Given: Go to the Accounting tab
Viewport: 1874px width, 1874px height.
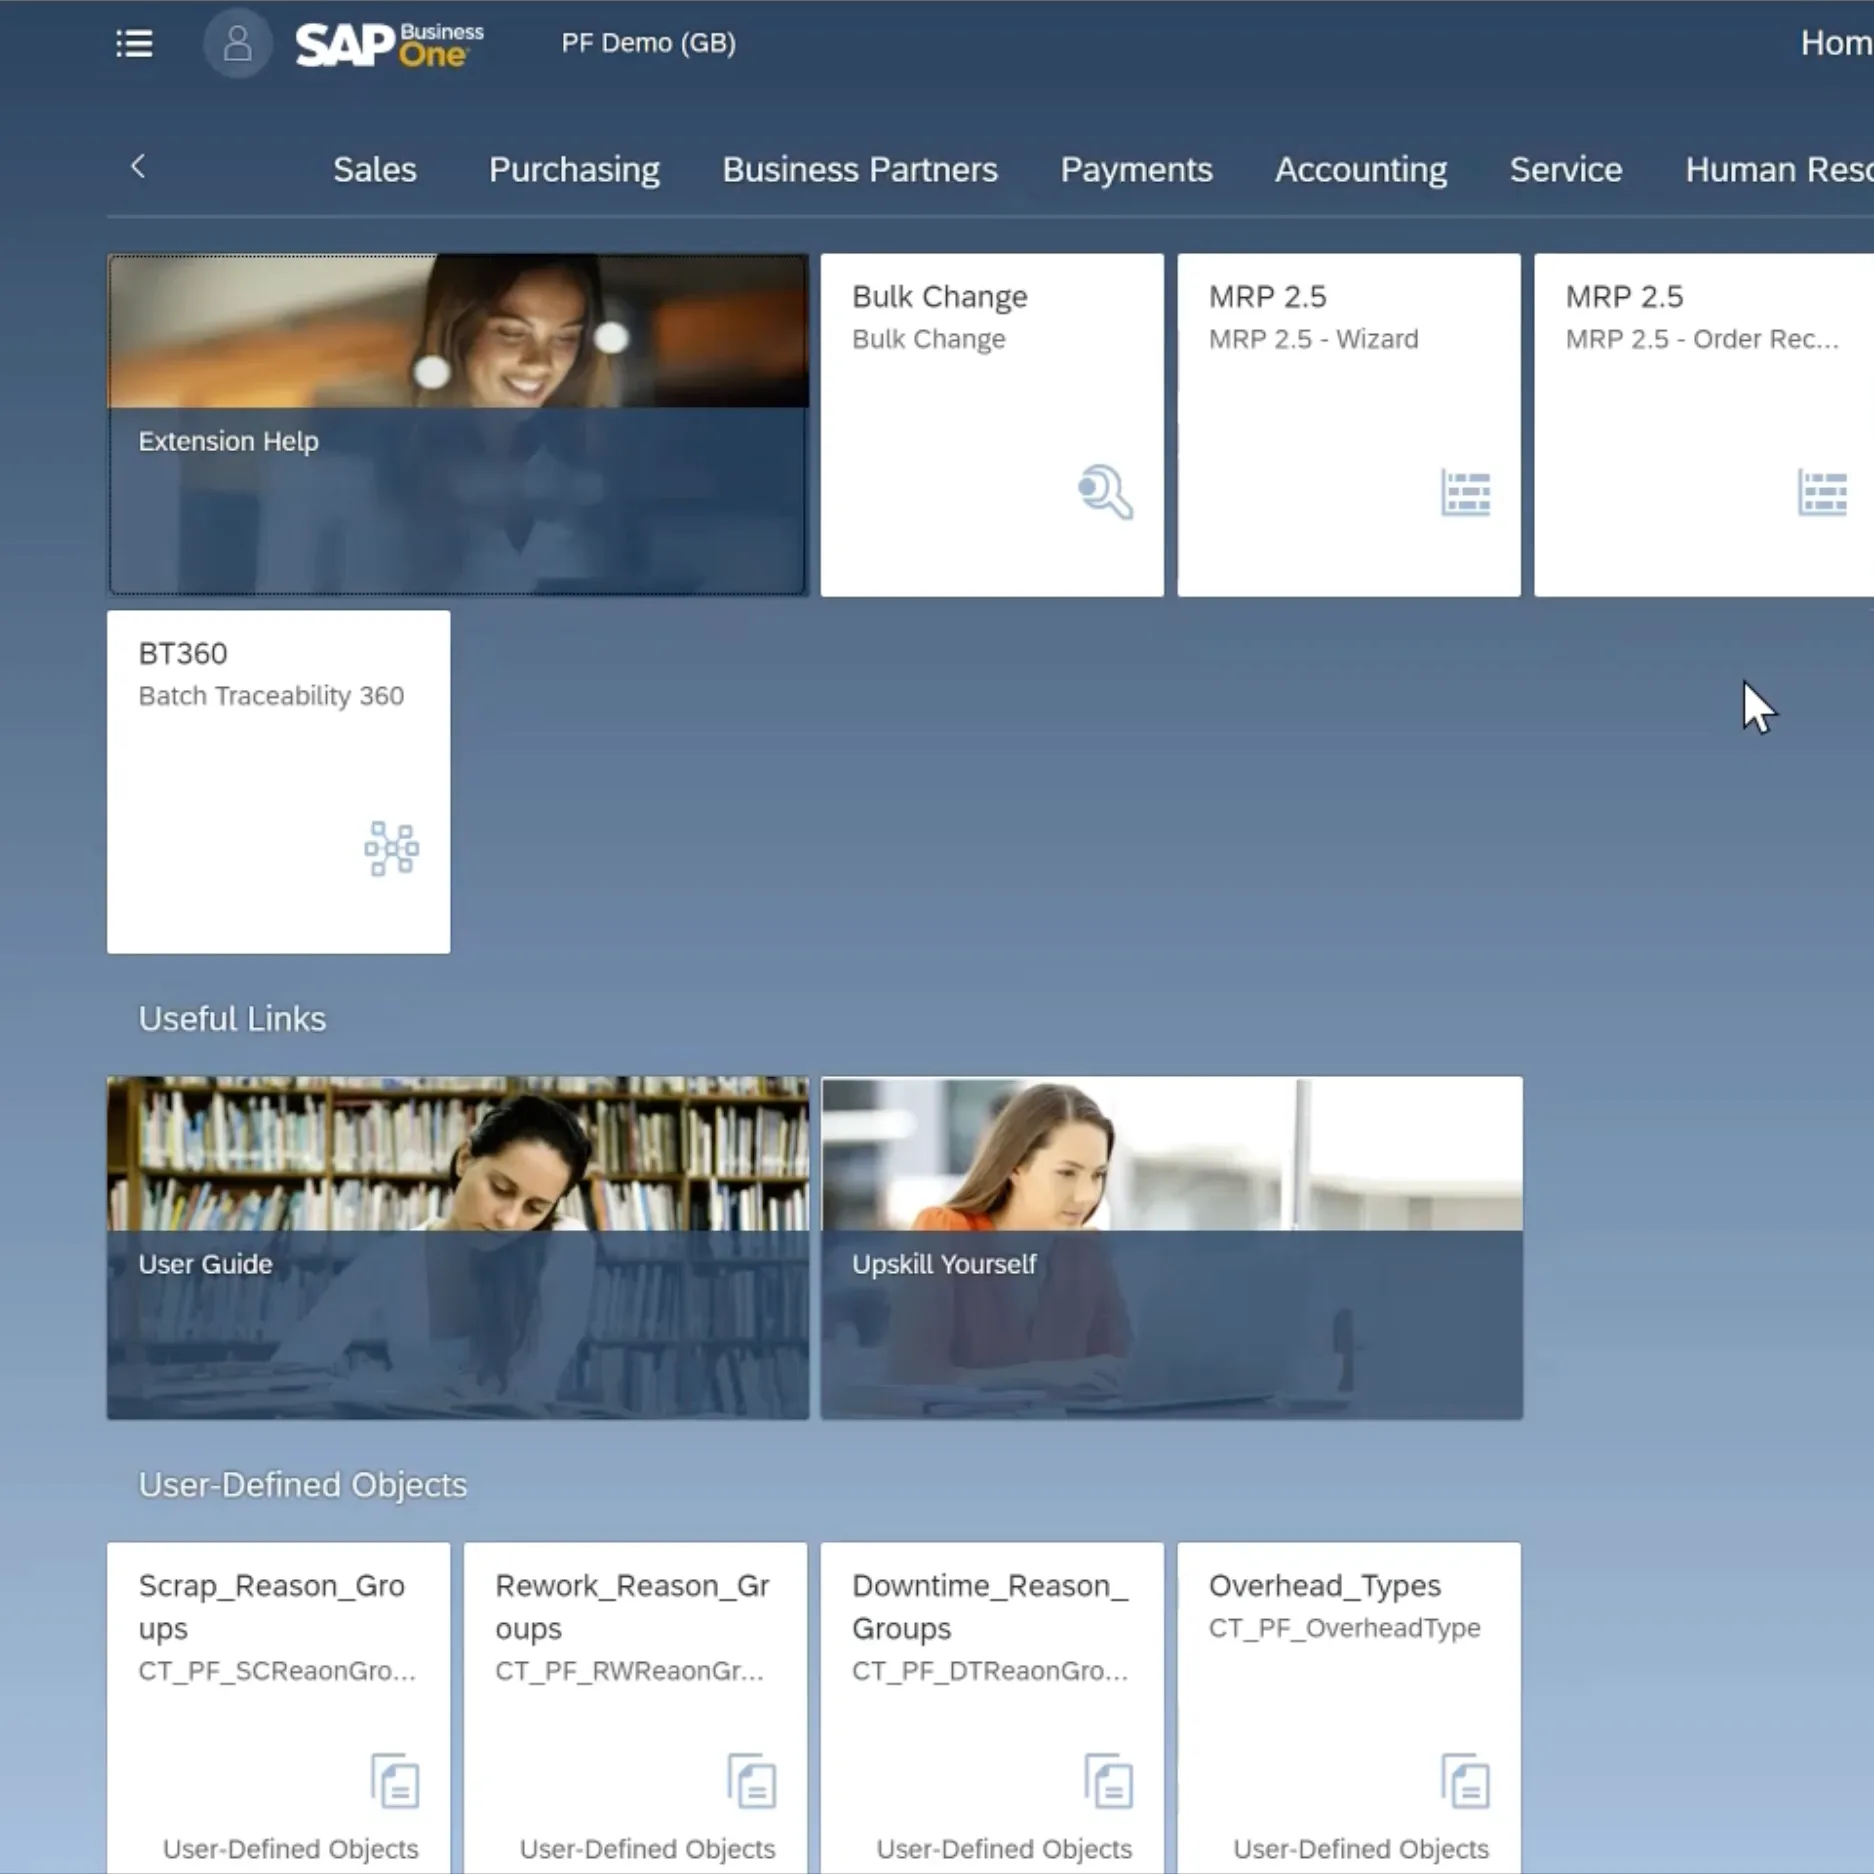Looking at the screenshot, I should 1360,169.
